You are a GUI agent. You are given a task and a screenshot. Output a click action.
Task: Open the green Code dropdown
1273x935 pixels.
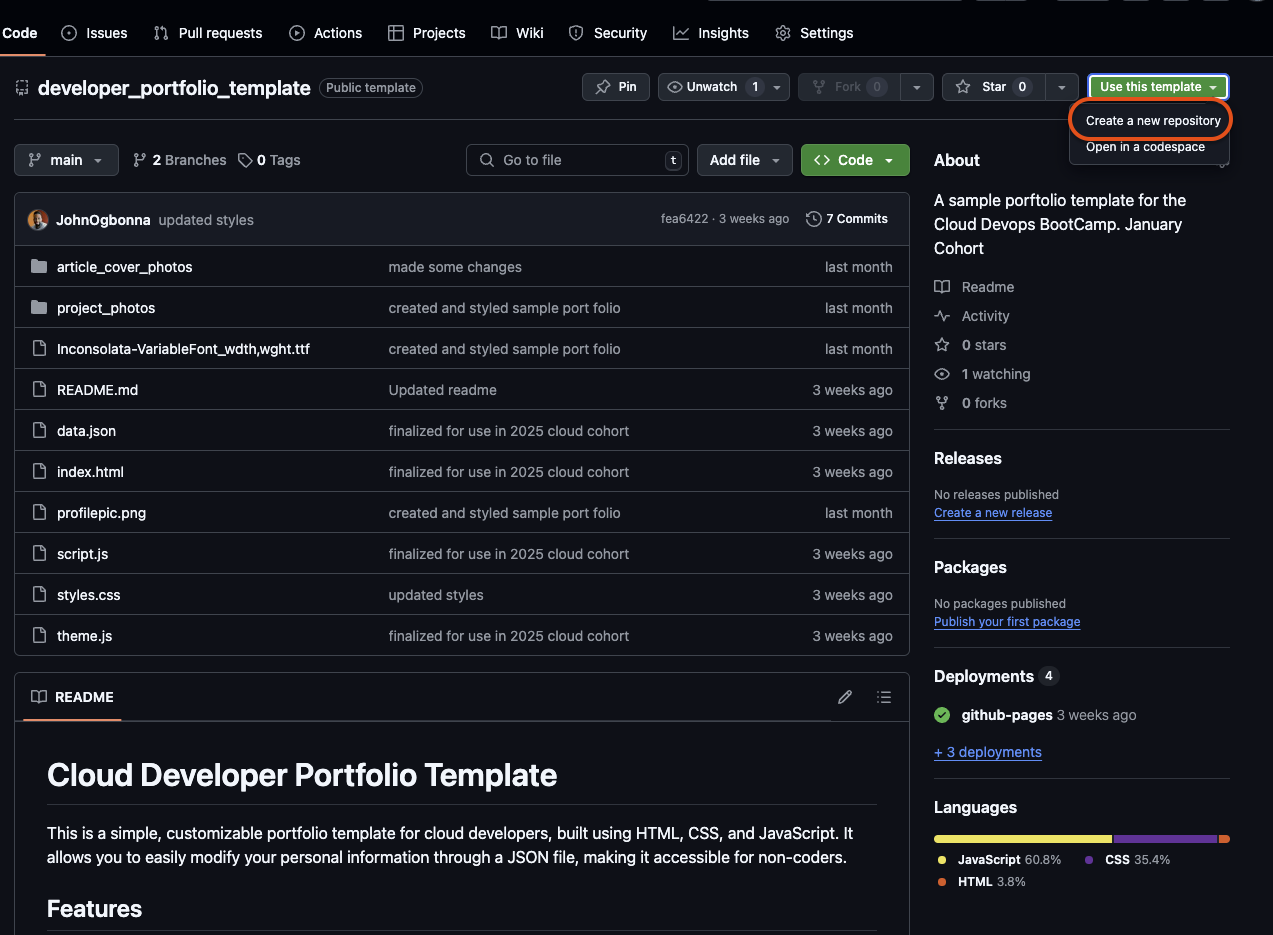coord(855,160)
